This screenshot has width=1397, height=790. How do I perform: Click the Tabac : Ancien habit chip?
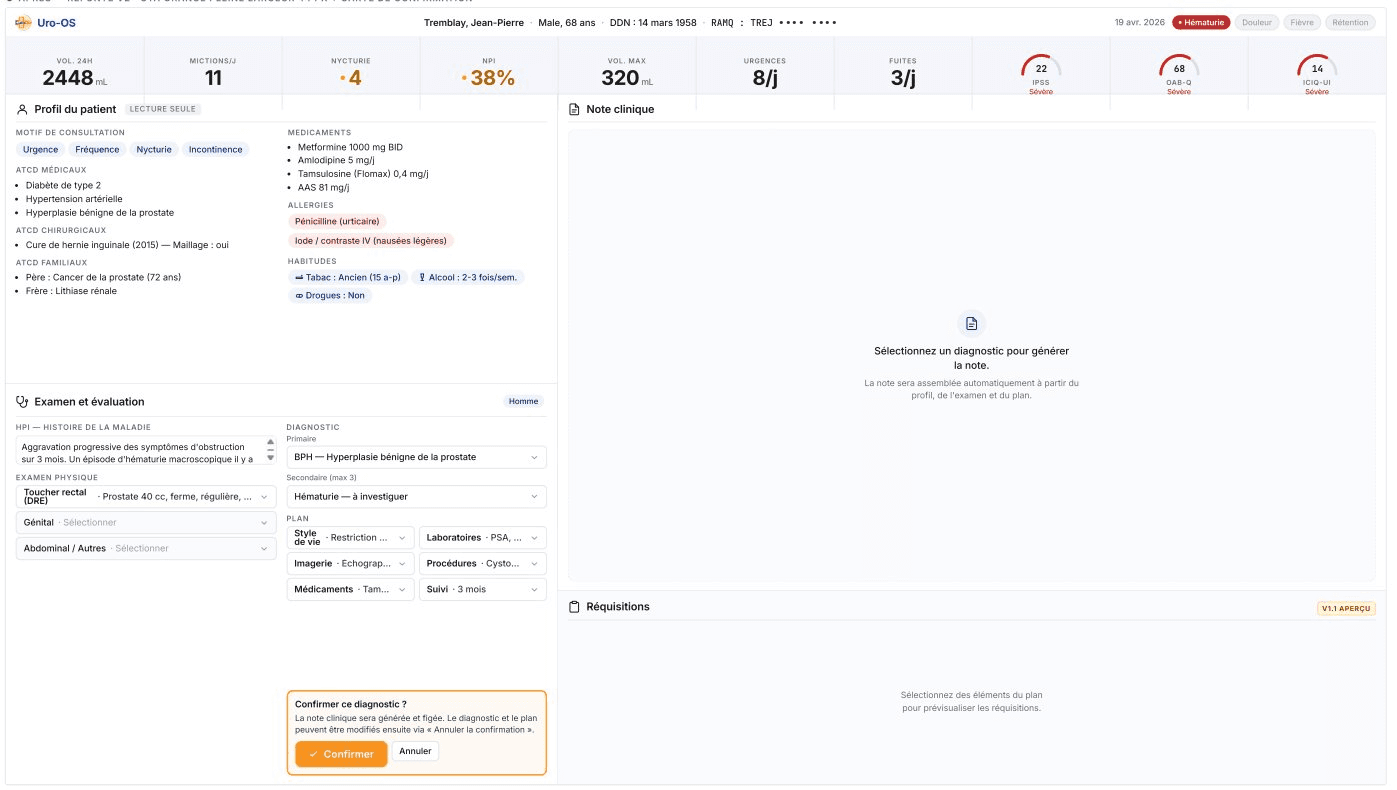coord(347,277)
